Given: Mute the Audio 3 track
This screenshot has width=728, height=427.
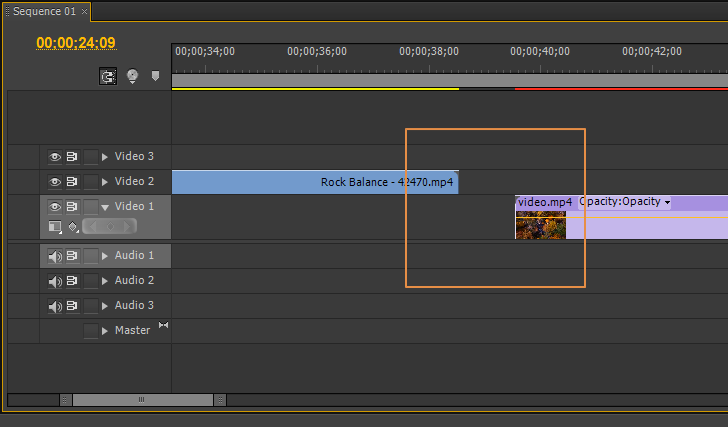Looking at the screenshot, I should pyautogui.click(x=55, y=306).
